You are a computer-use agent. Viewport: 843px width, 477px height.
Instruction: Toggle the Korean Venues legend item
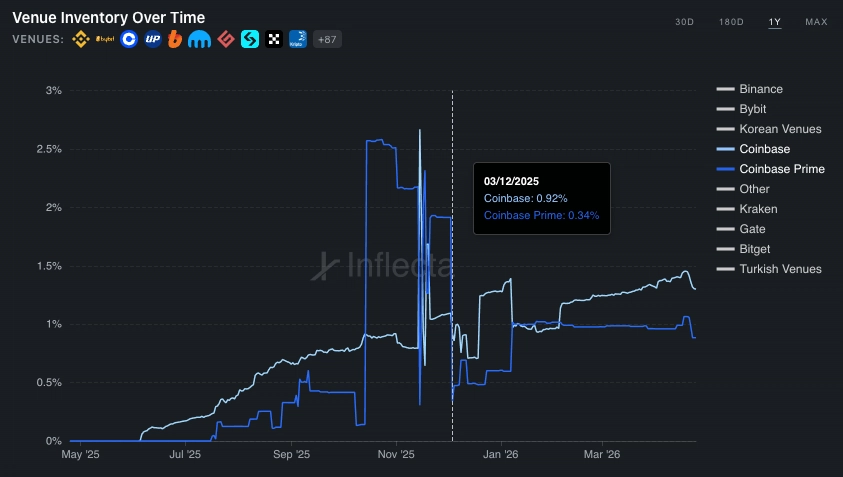[780, 129]
